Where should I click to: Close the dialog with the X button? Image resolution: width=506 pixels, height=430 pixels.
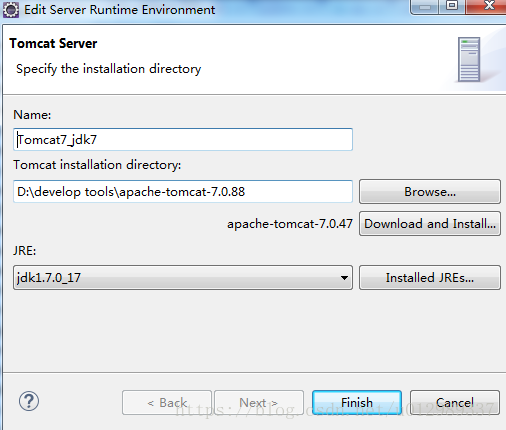pos(487,6)
